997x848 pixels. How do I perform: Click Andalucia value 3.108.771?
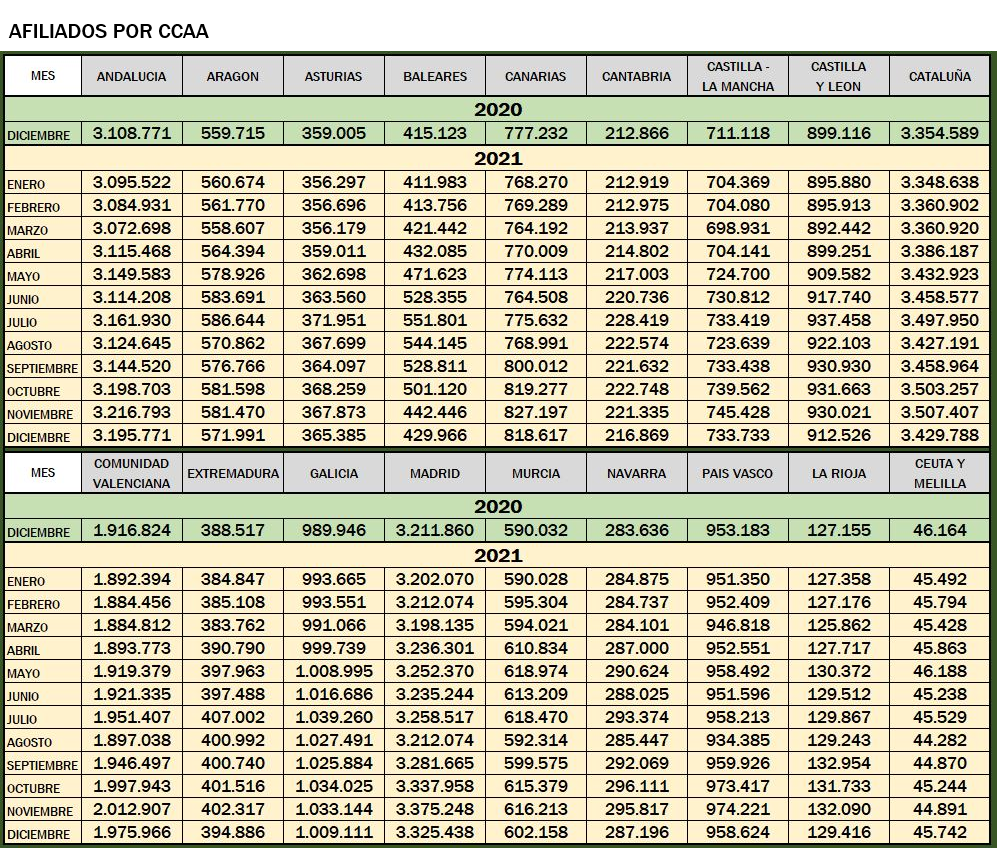point(132,133)
